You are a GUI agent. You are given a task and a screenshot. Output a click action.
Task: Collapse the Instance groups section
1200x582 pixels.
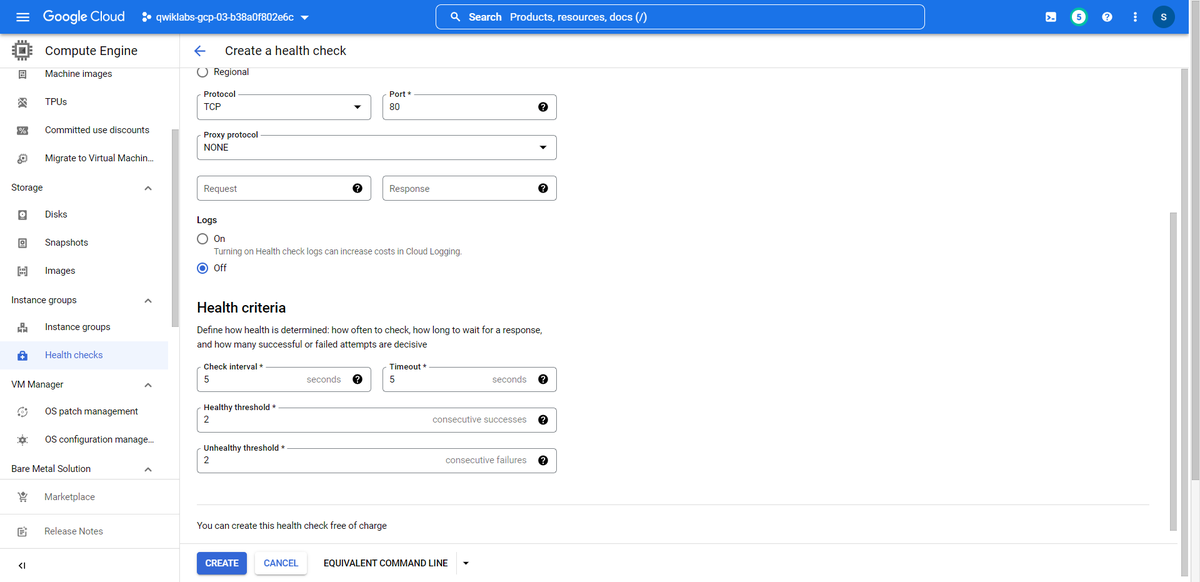pos(148,300)
